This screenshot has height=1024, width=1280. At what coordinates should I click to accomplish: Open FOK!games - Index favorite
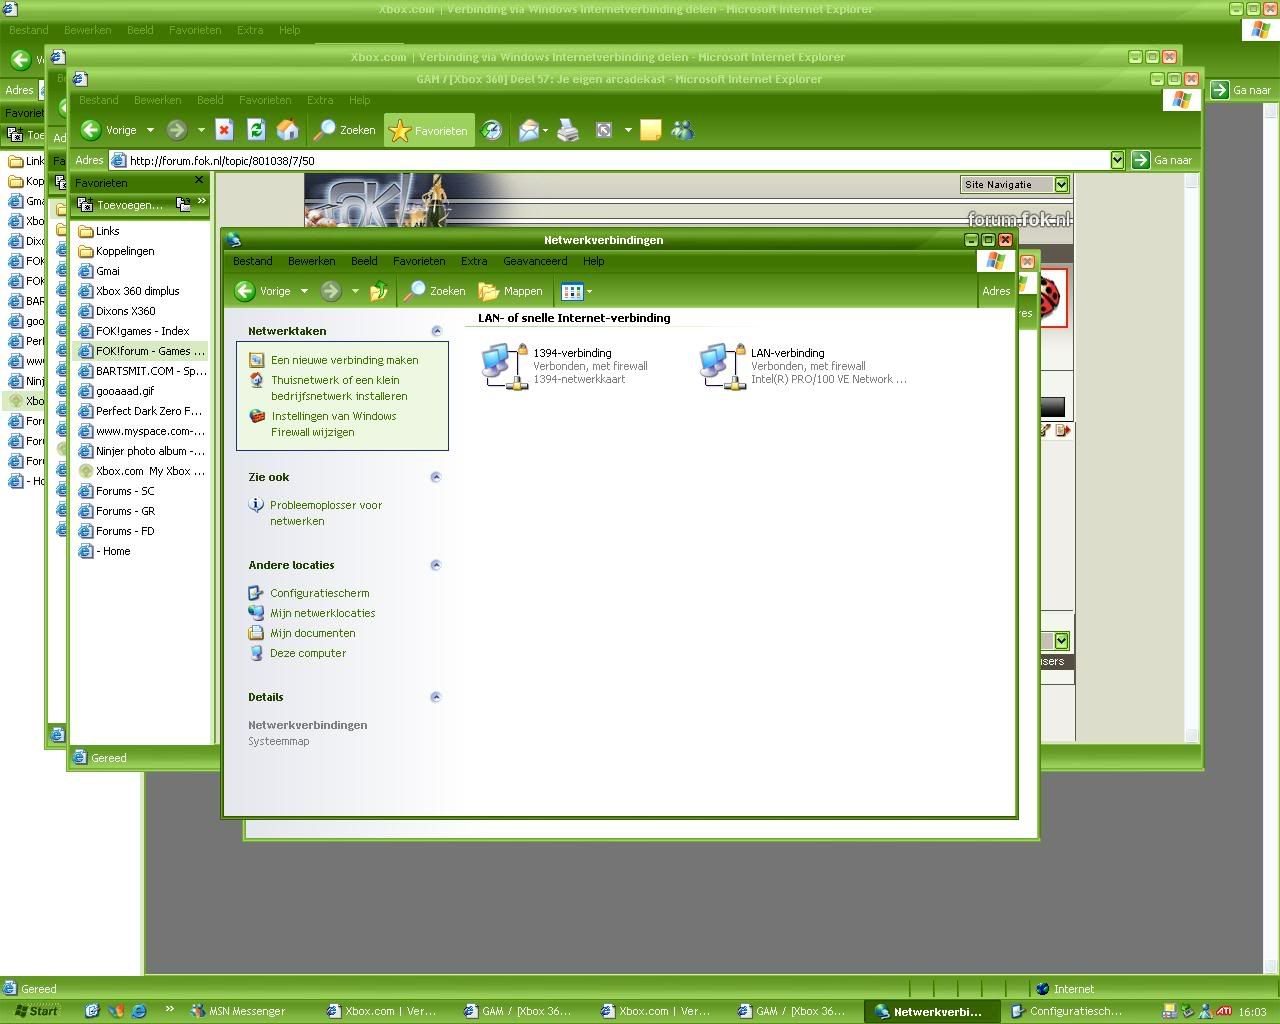pyautogui.click(x=133, y=331)
